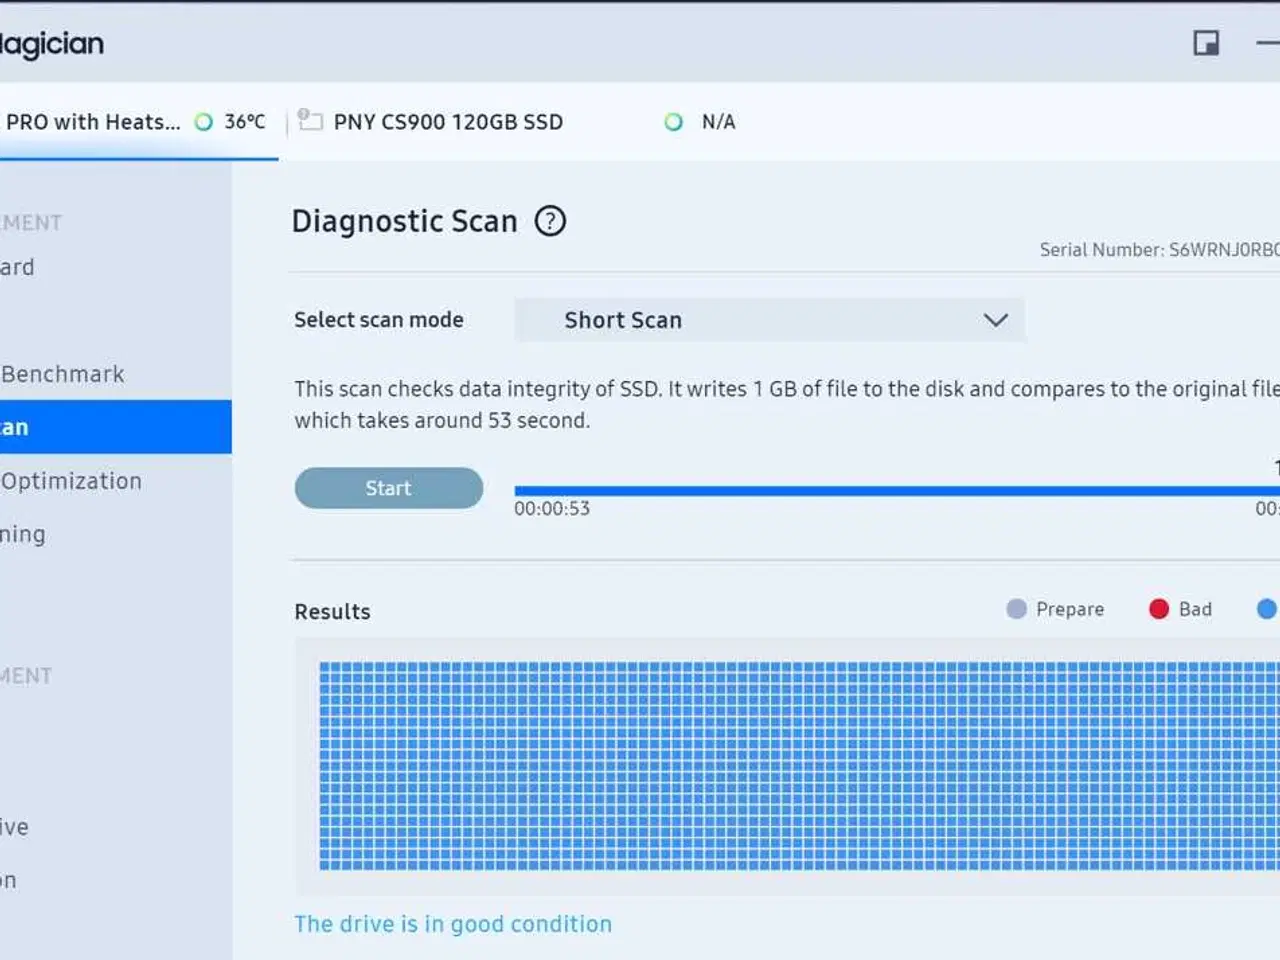Click the help icon beside Diagnostic Scan

tap(550, 221)
